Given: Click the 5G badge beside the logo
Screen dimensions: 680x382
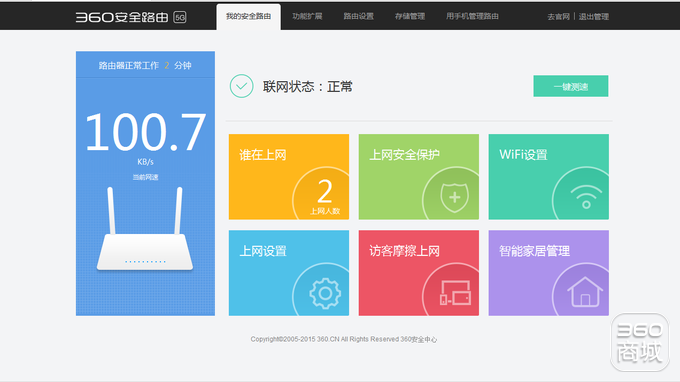Looking at the screenshot, I should click(180, 17).
